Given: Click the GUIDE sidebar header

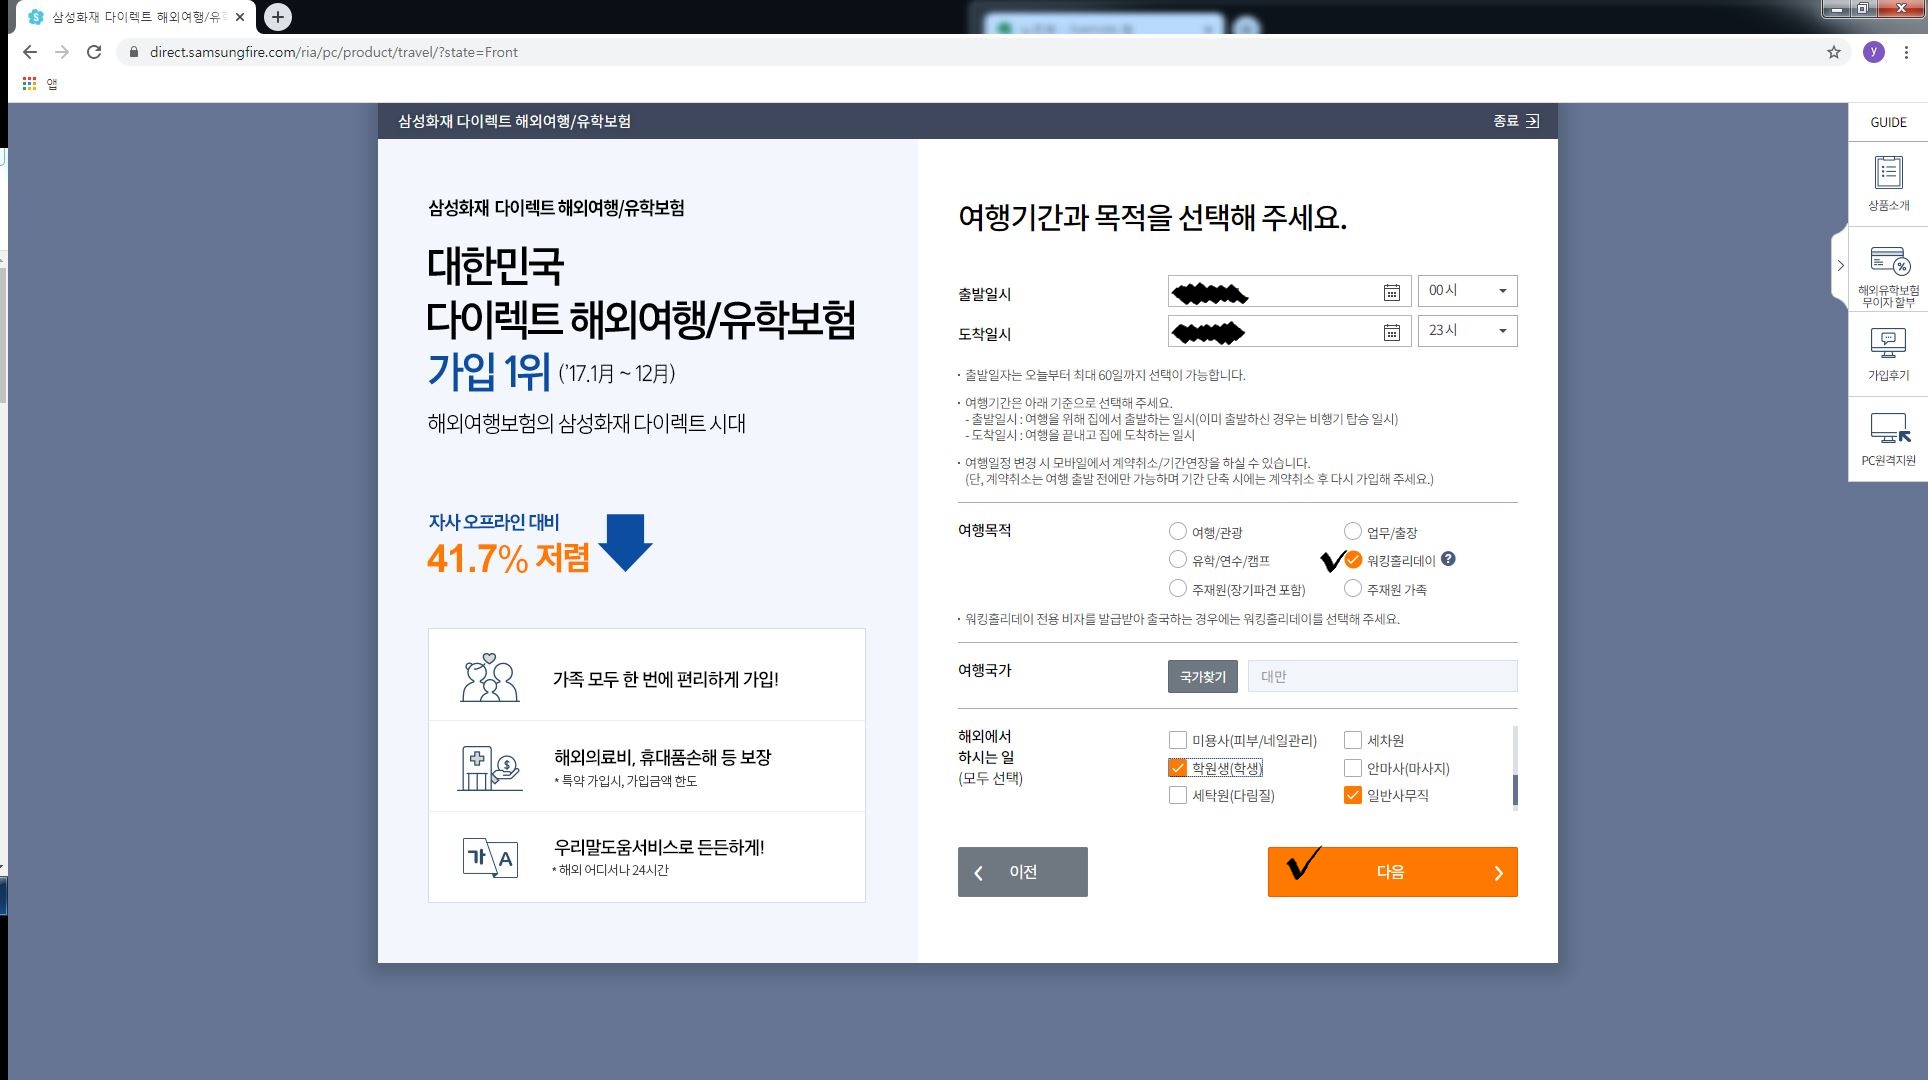Looking at the screenshot, I should tap(1888, 122).
